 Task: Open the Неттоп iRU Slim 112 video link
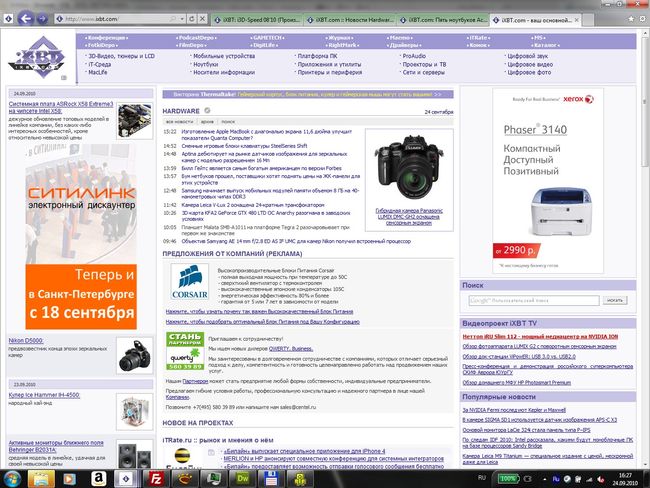coord(540,337)
